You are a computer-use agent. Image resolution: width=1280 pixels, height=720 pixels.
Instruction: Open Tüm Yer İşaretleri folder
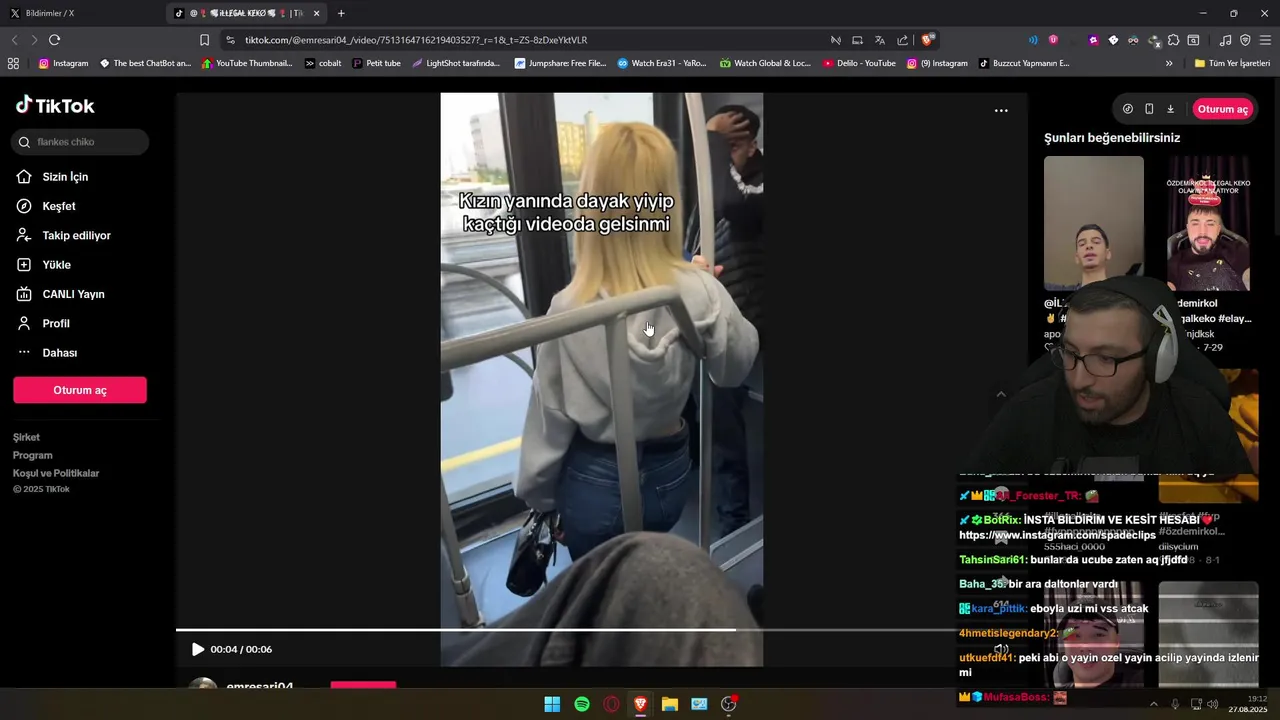(1232, 63)
